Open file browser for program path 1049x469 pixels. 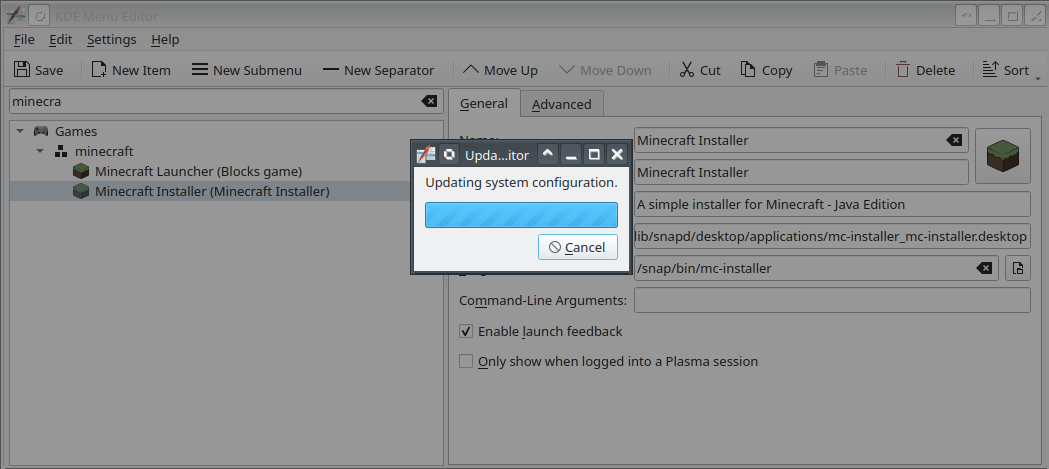tap(1018, 268)
